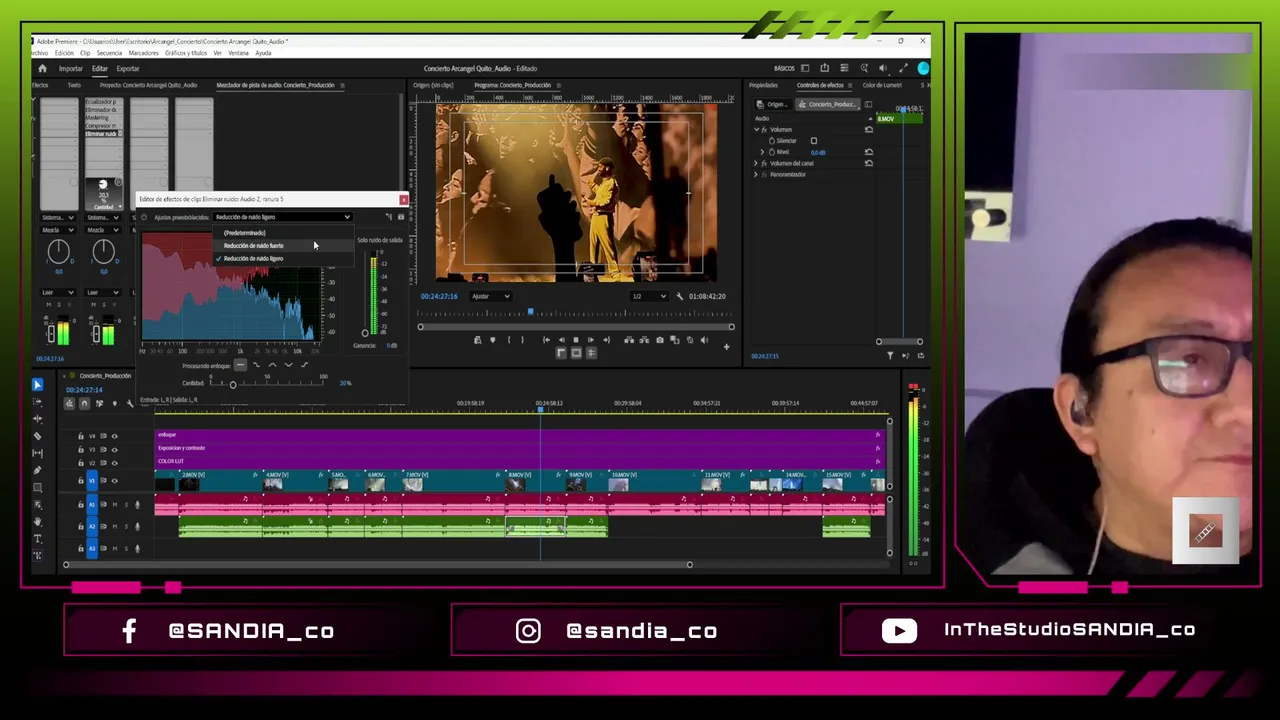Step forward one frame in Program Monitor

[590, 340]
